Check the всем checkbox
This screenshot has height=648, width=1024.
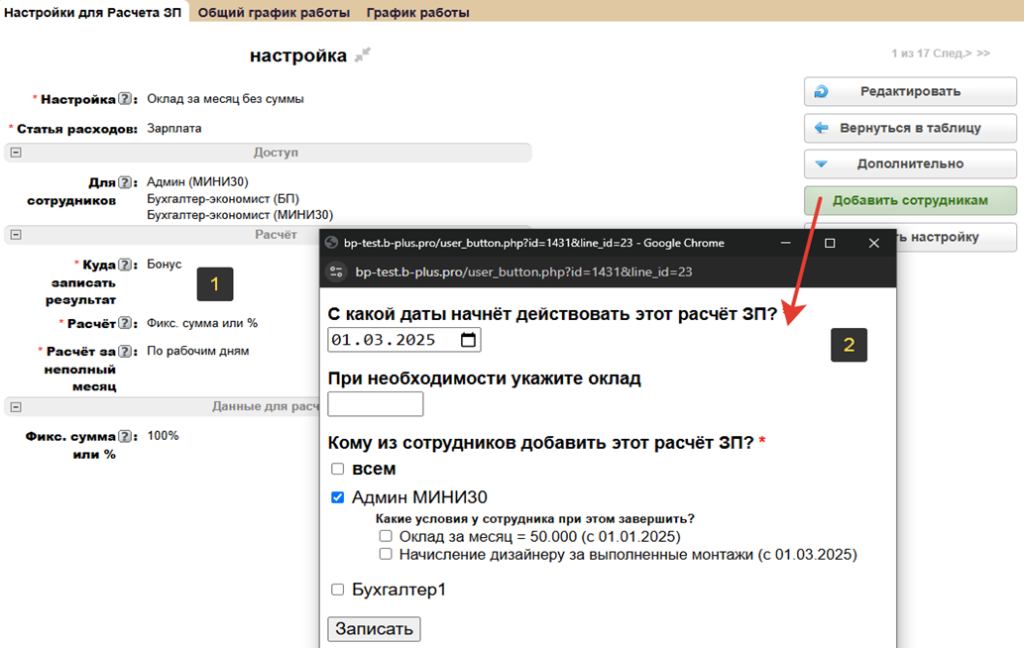tap(338, 469)
